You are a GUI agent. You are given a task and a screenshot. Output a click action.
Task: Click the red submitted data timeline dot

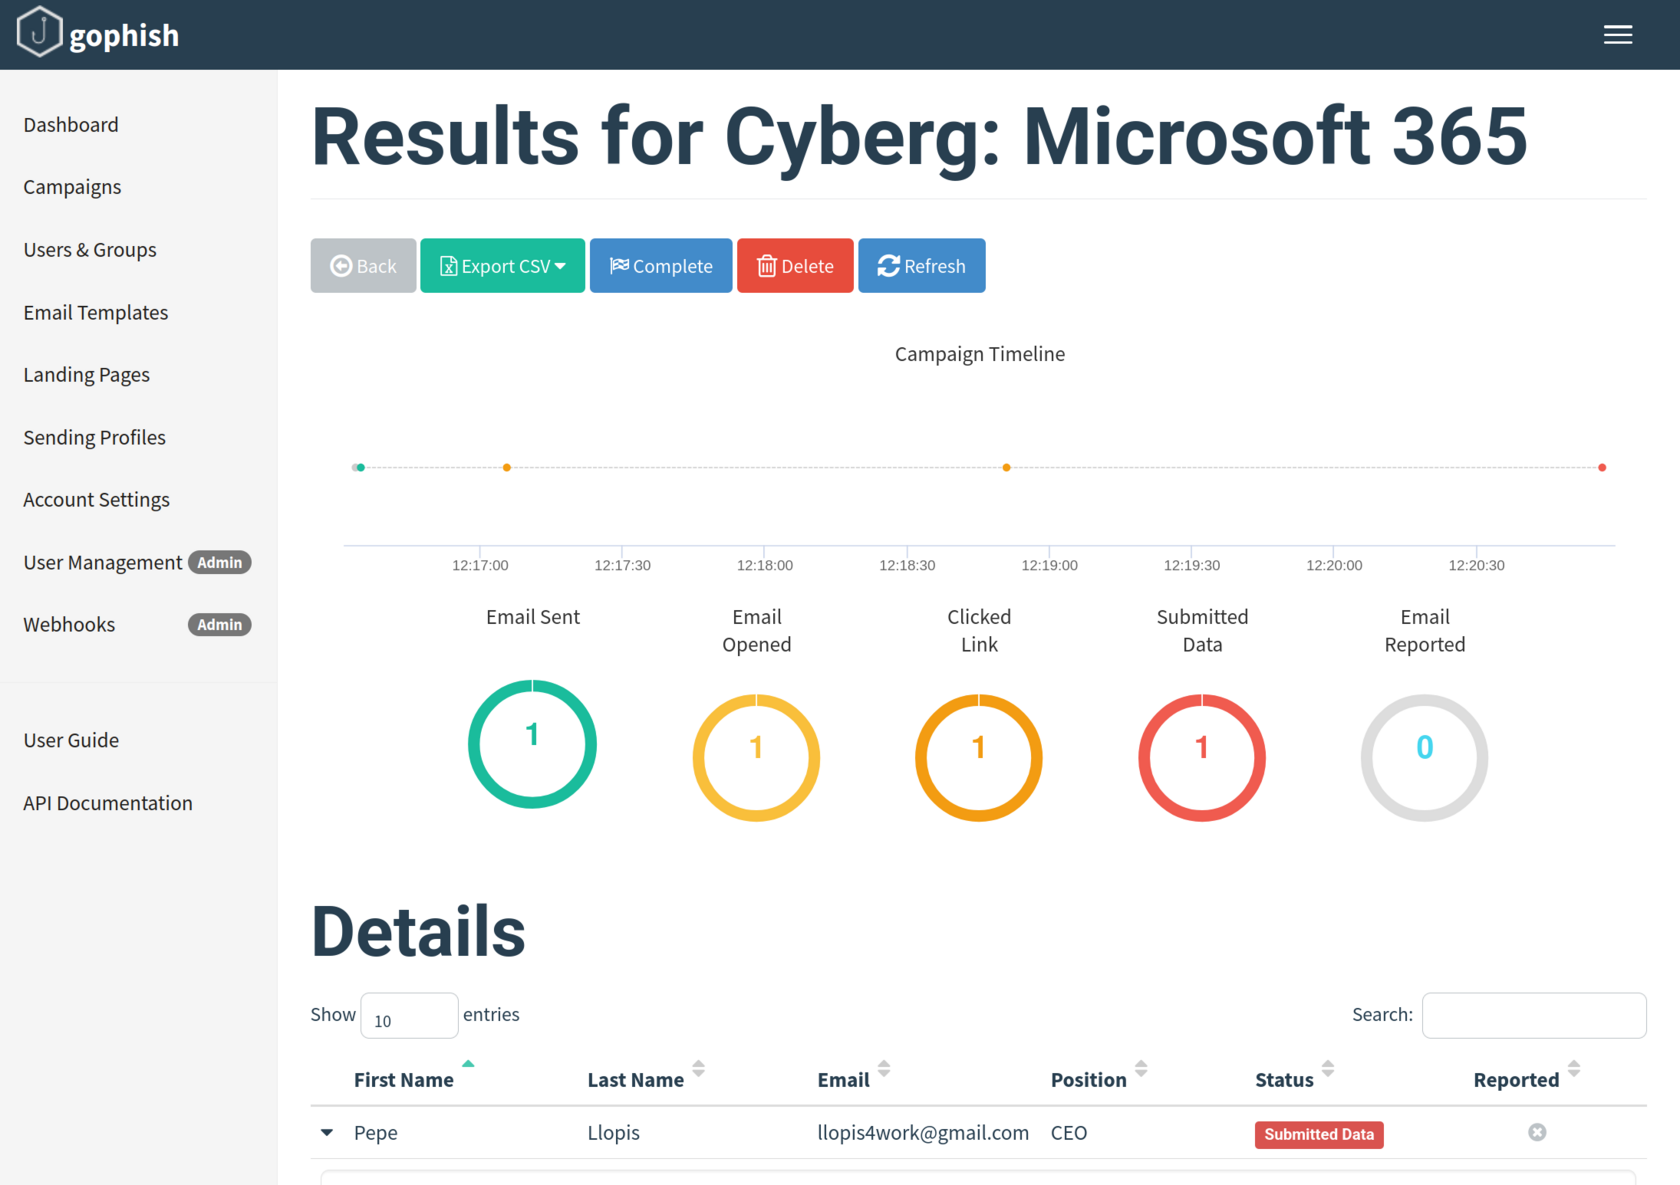click(x=1602, y=467)
